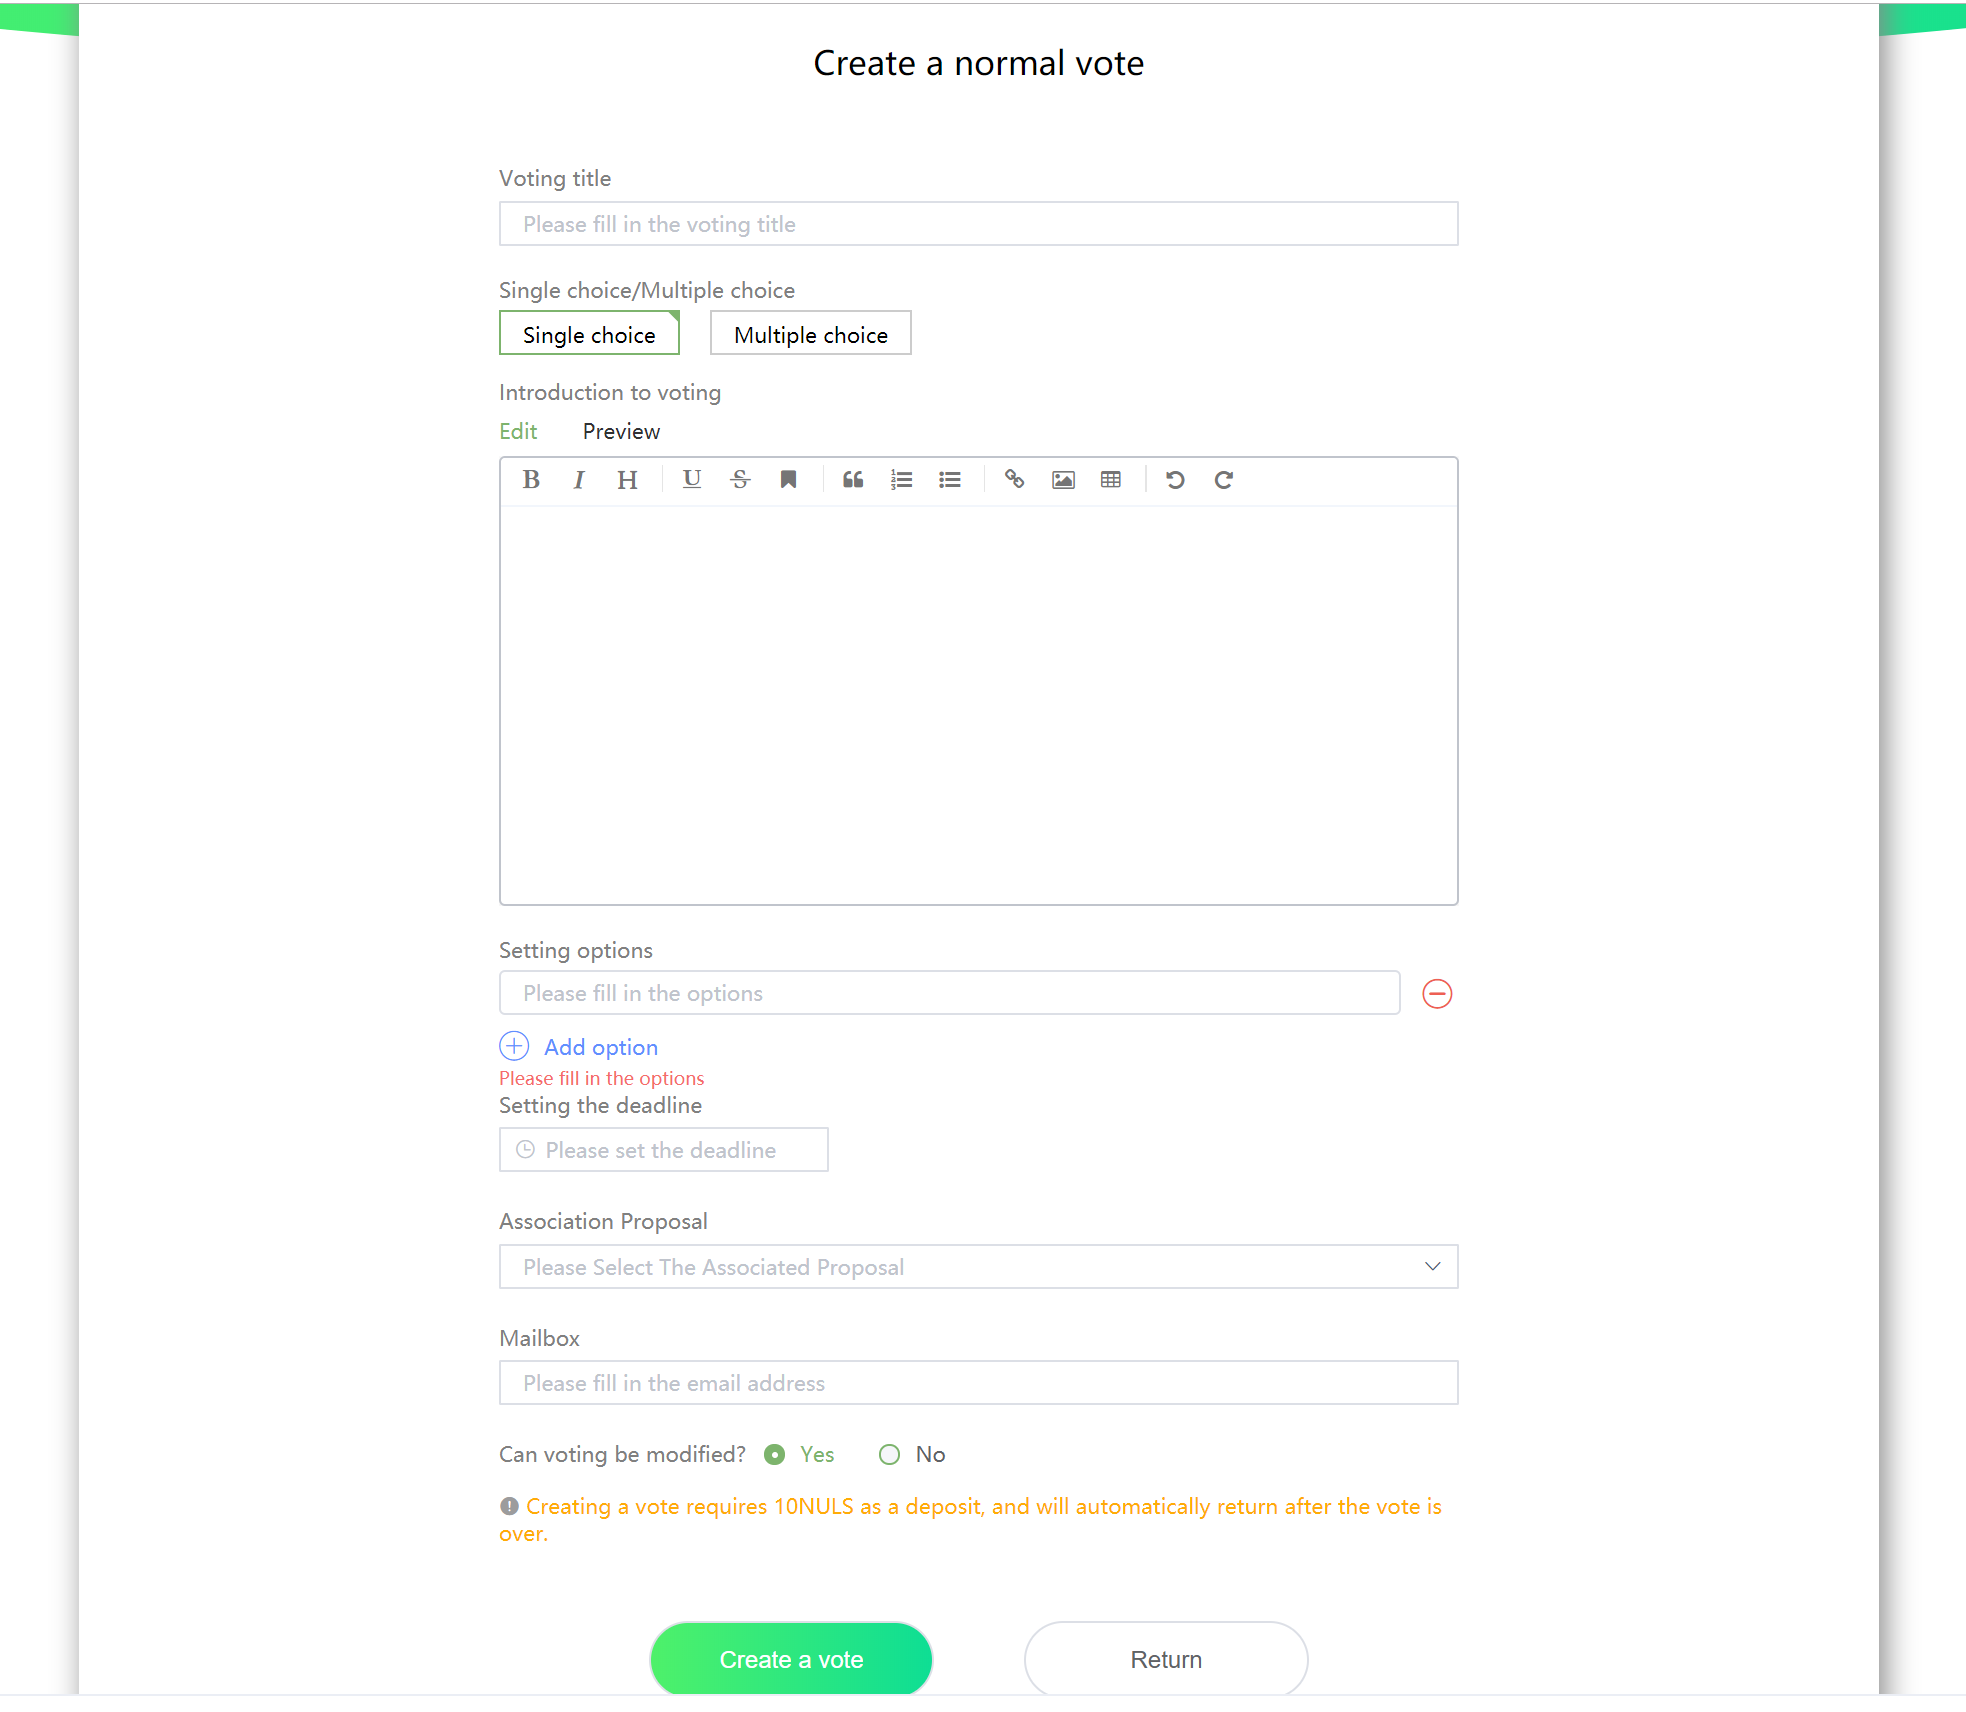This screenshot has height=1712, width=1966.
Task: Switch to the Preview tab
Action: point(621,431)
